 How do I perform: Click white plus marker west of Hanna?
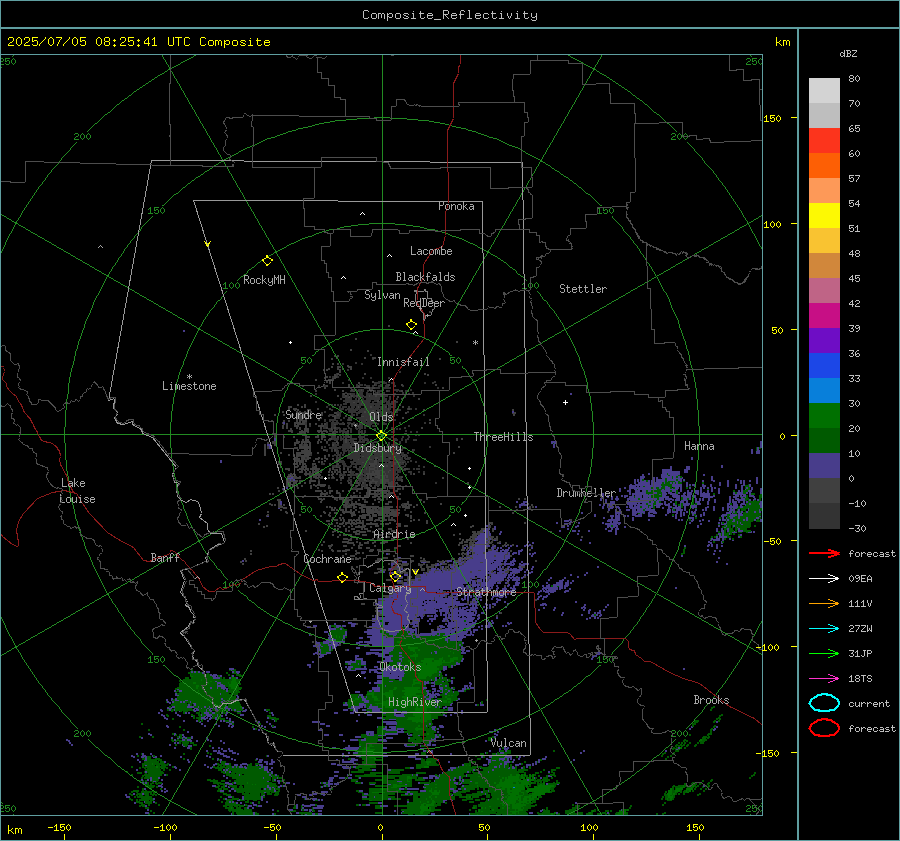pyautogui.click(x=565, y=402)
